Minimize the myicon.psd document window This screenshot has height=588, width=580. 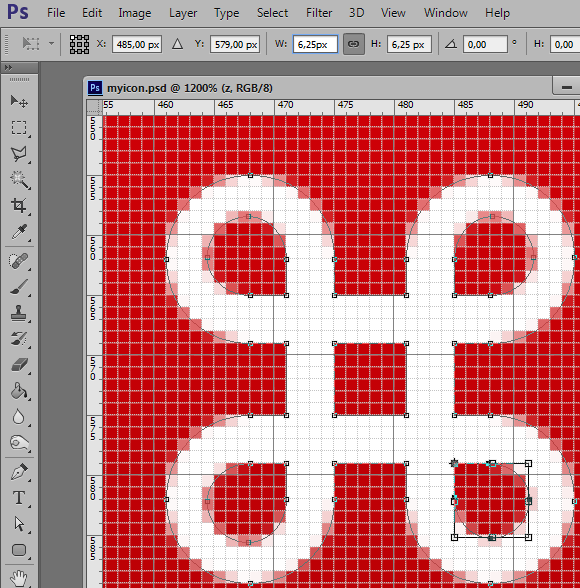(567, 87)
